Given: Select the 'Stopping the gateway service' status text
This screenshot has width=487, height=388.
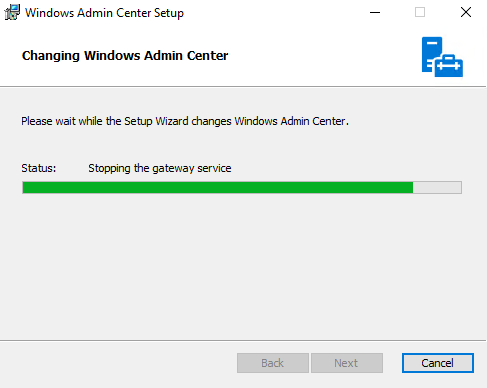Looking at the screenshot, I should [x=160, y=168].
